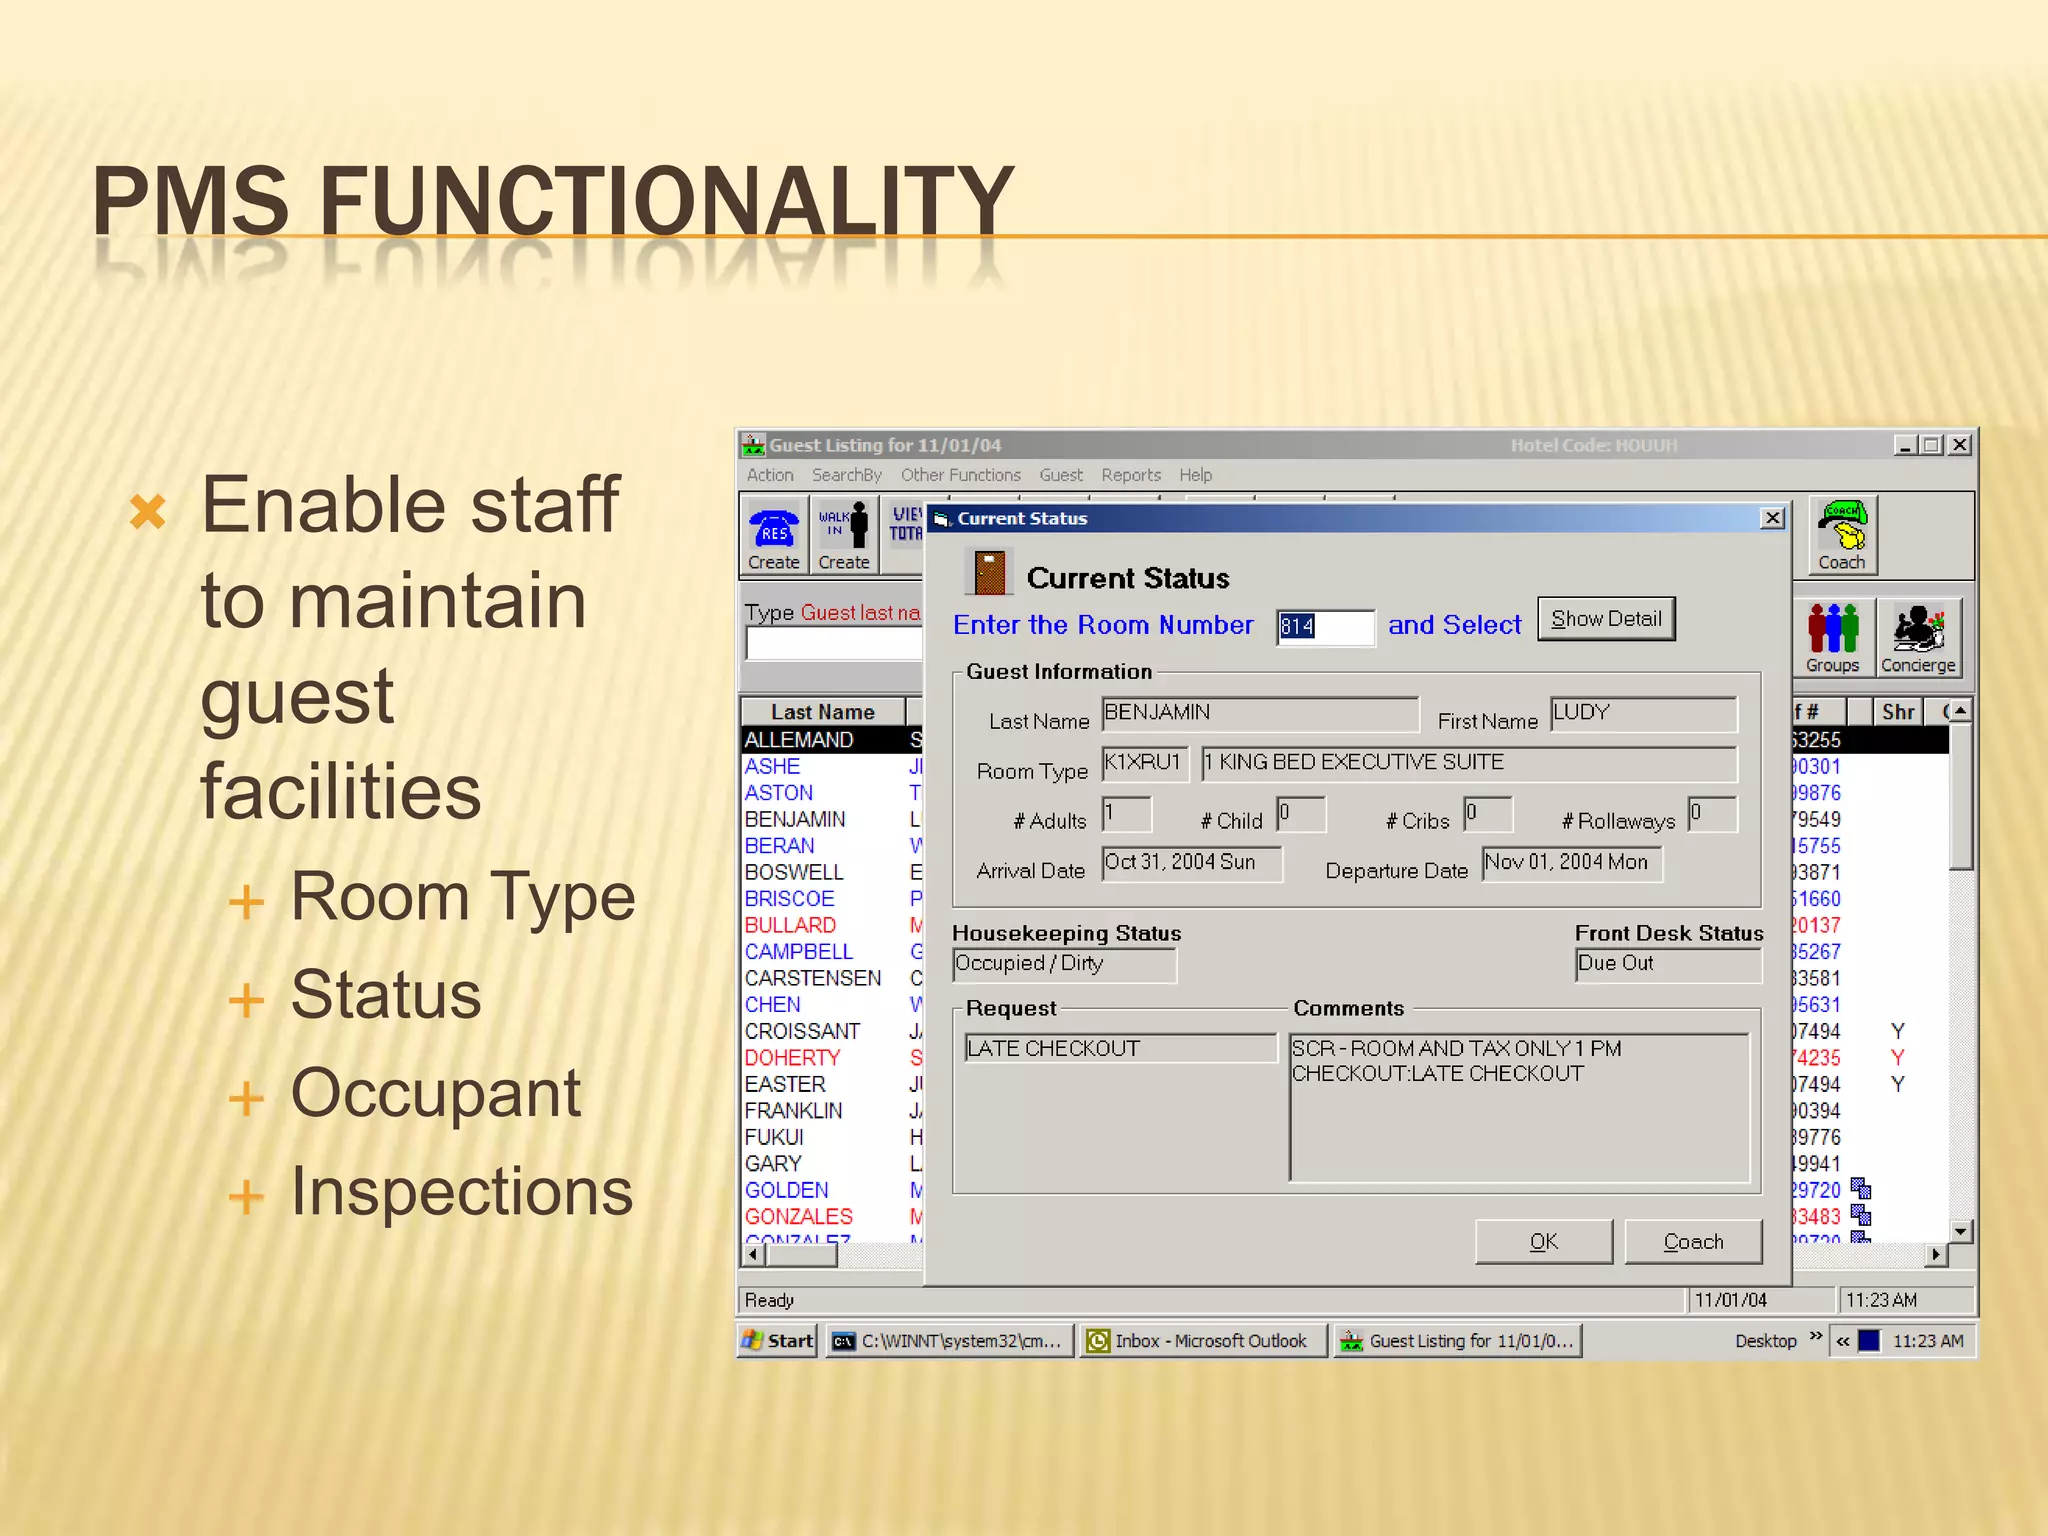2048x1536 pixels.
Task: Select CAMPBELL in guest list
Action: (x=798, y=952)
